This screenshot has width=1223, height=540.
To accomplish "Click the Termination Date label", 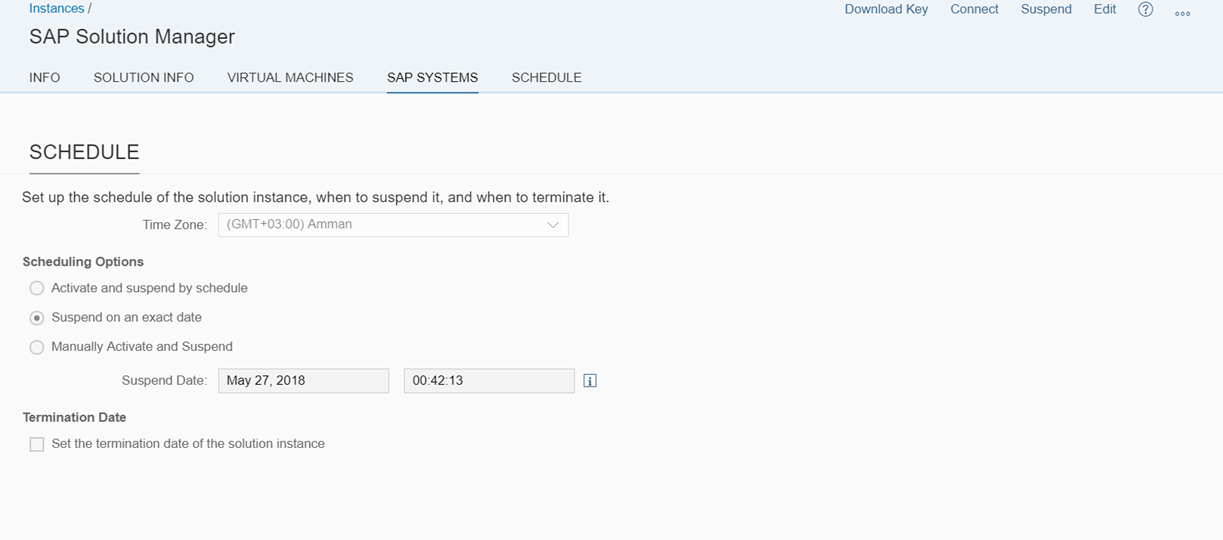I will tap(74, 417).
